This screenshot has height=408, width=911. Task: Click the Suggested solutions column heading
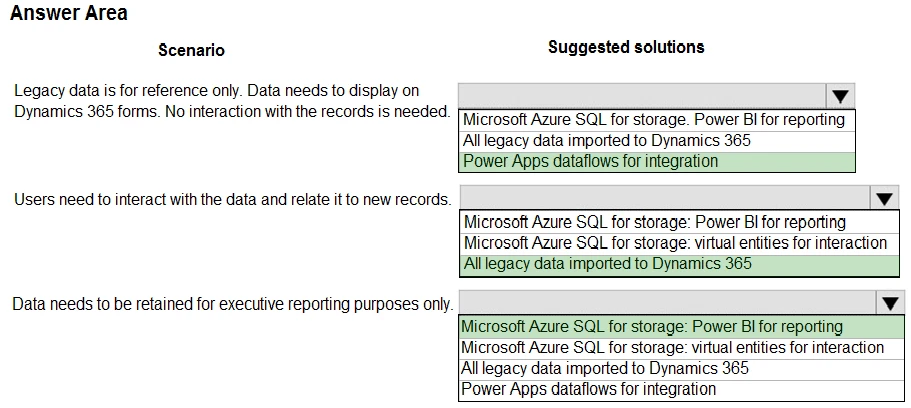[626, 47]
